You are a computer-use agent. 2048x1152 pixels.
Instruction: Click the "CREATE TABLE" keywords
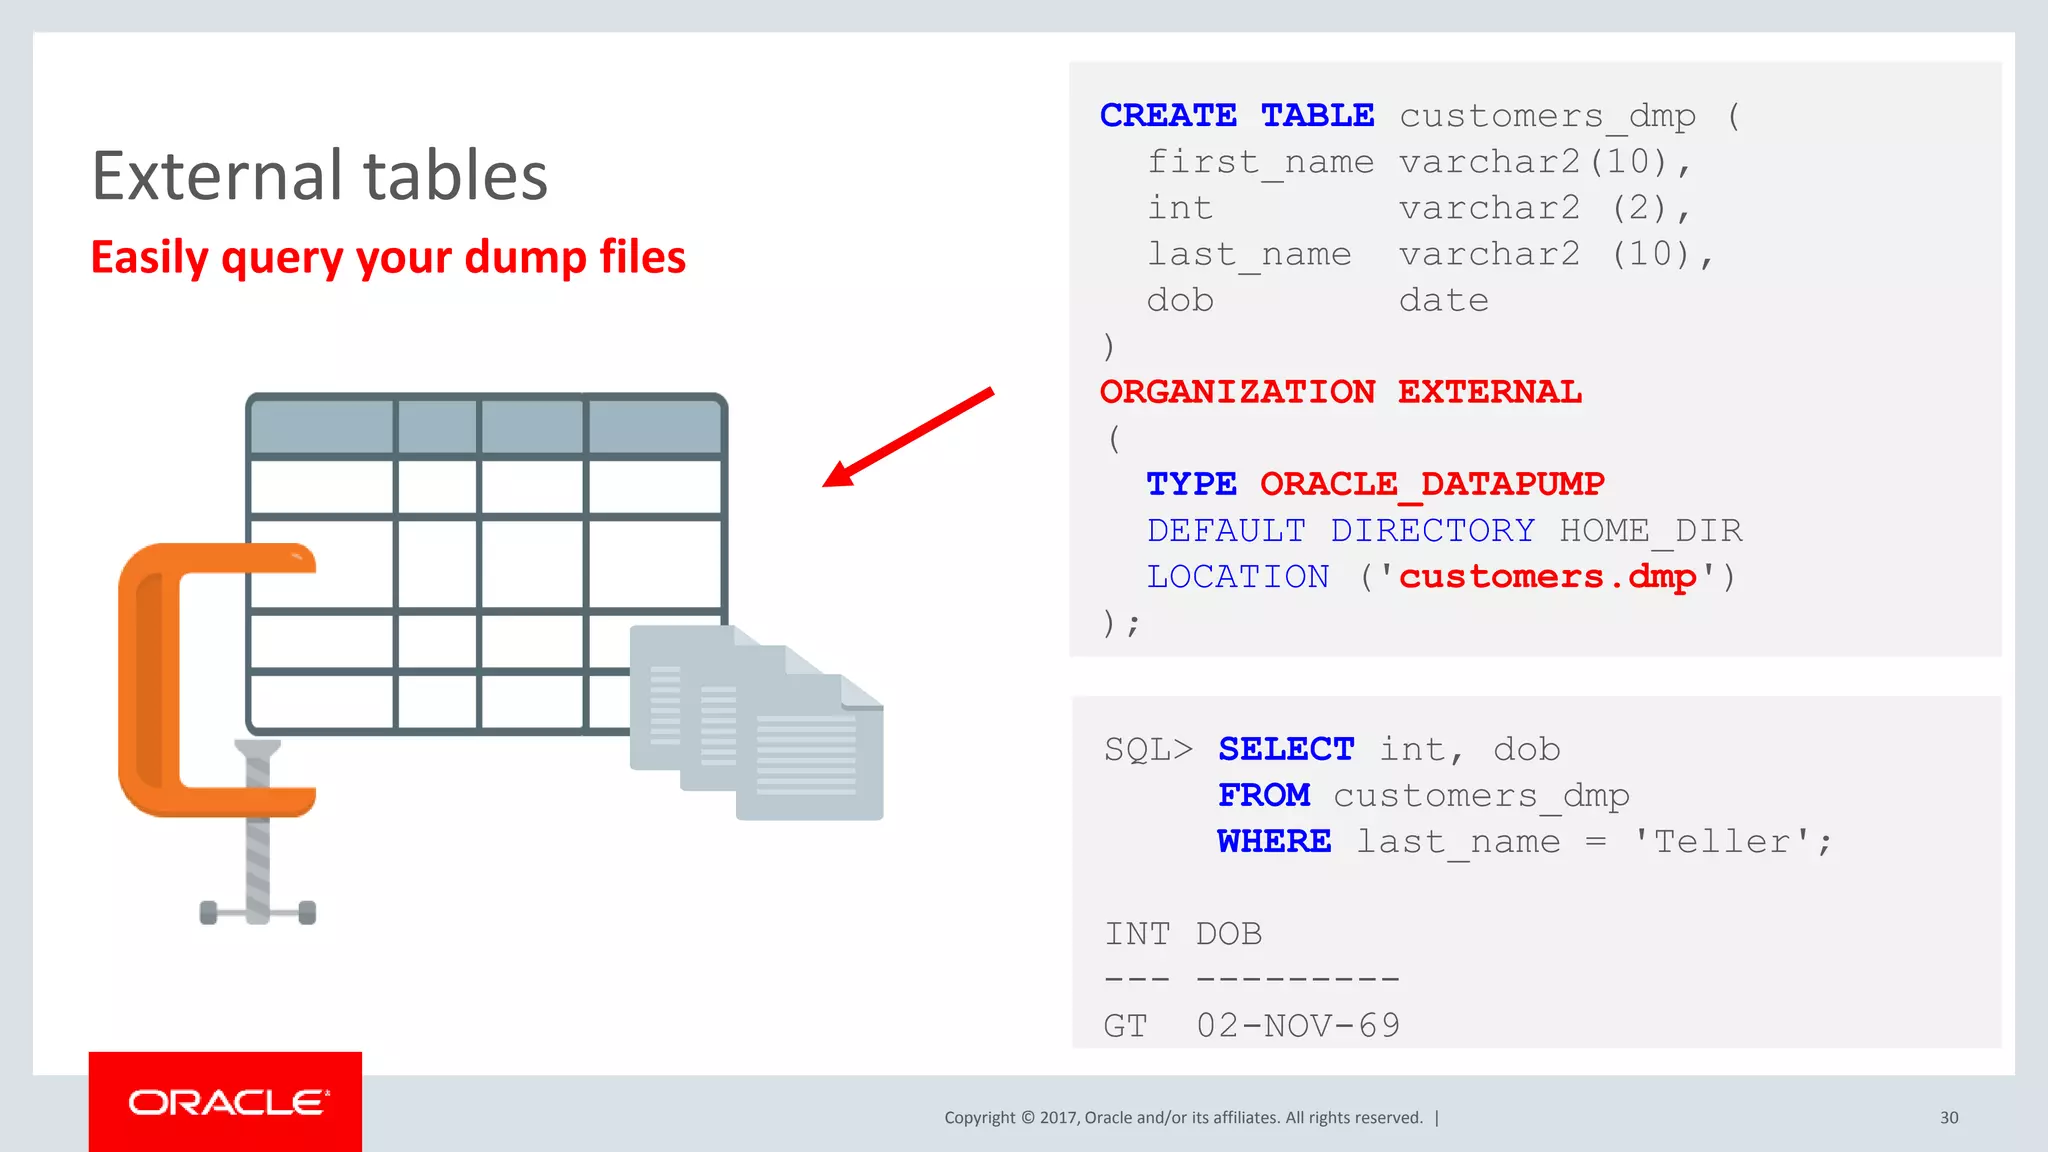(1237, 115)
